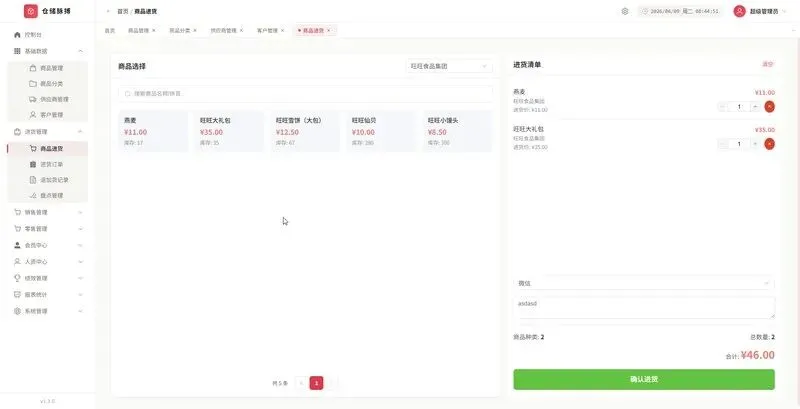This screenshot has width=800, height=409.
Task: Open the settings gear in header
Action: click(625, 11)
